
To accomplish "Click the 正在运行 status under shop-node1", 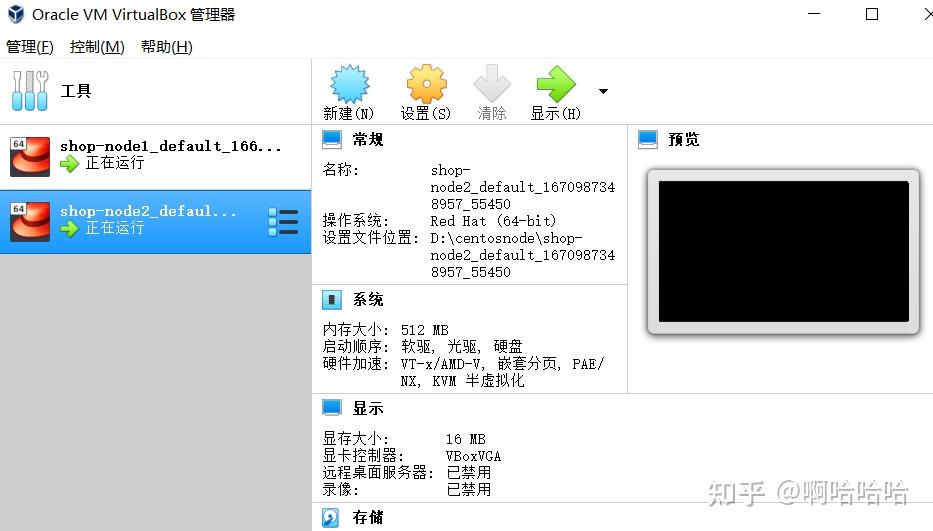I will (115, 163).
